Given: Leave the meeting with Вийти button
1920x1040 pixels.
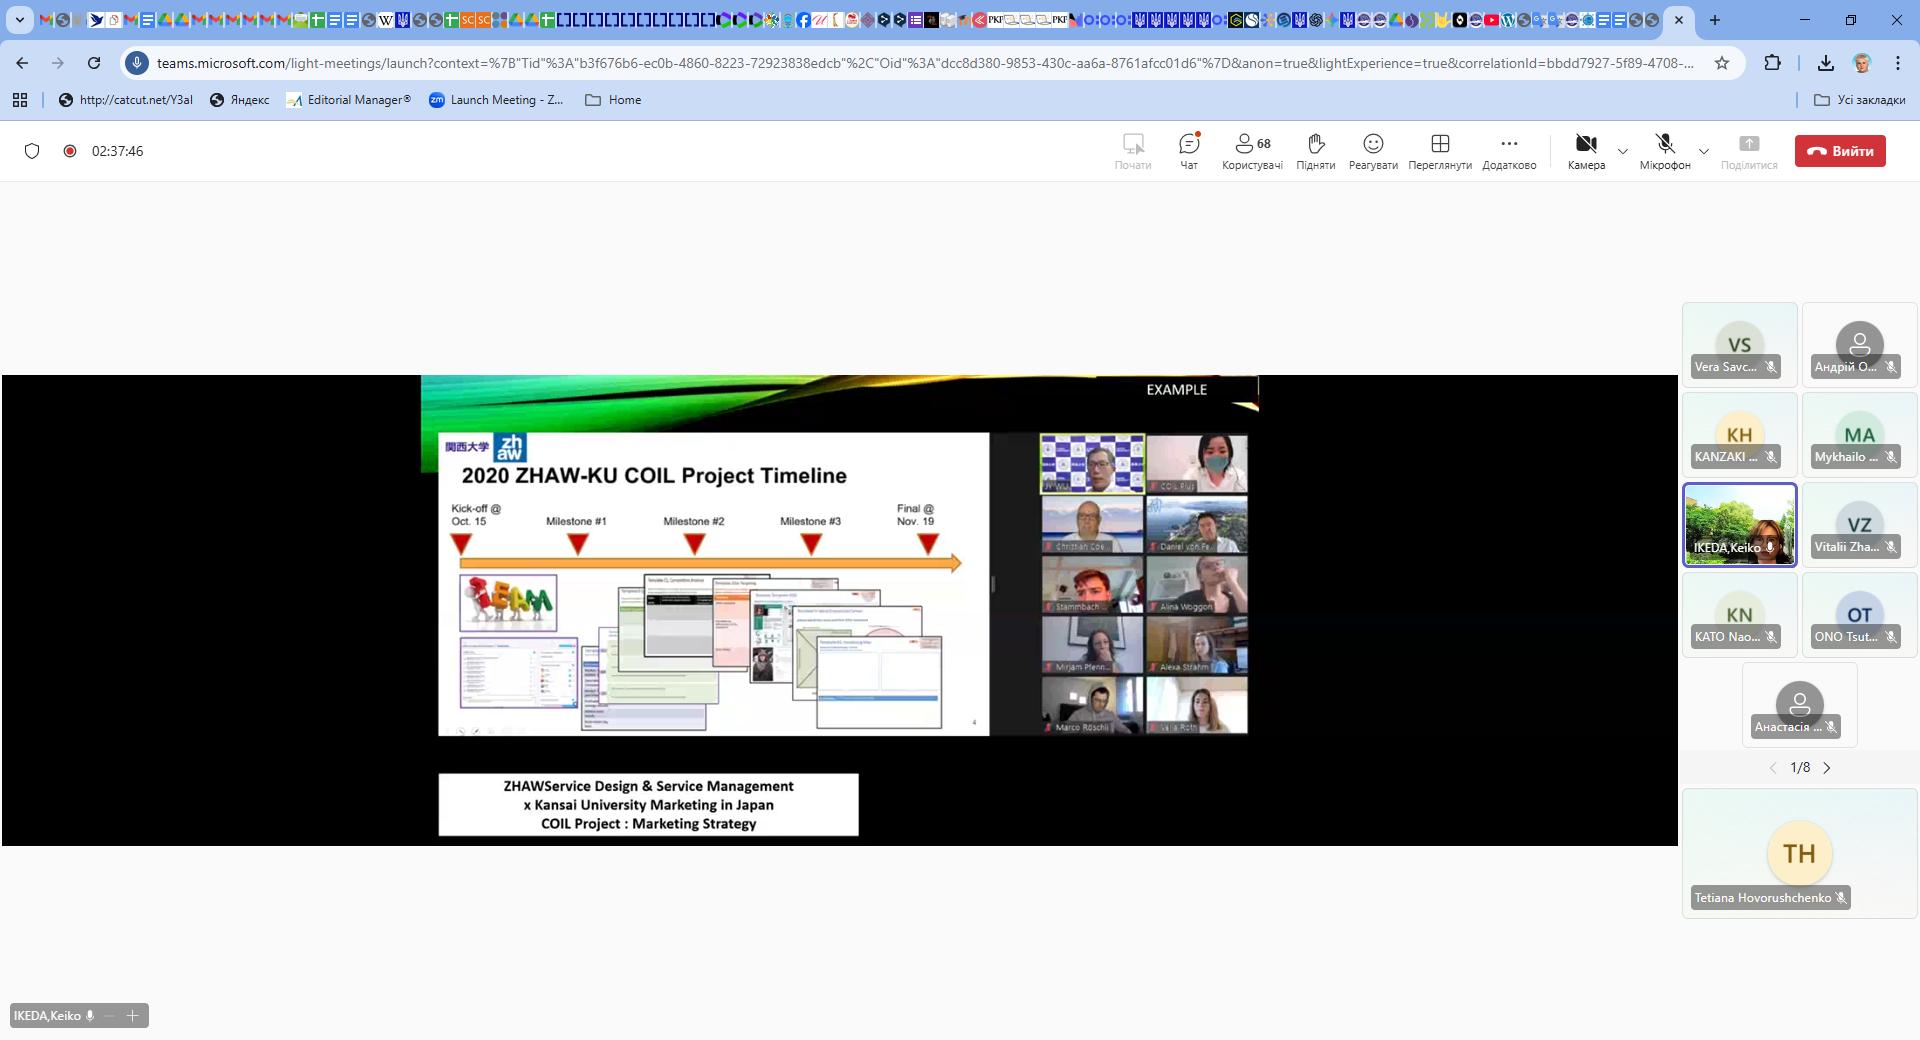Looking at the screenshot, I should (x=1839, y=151).
